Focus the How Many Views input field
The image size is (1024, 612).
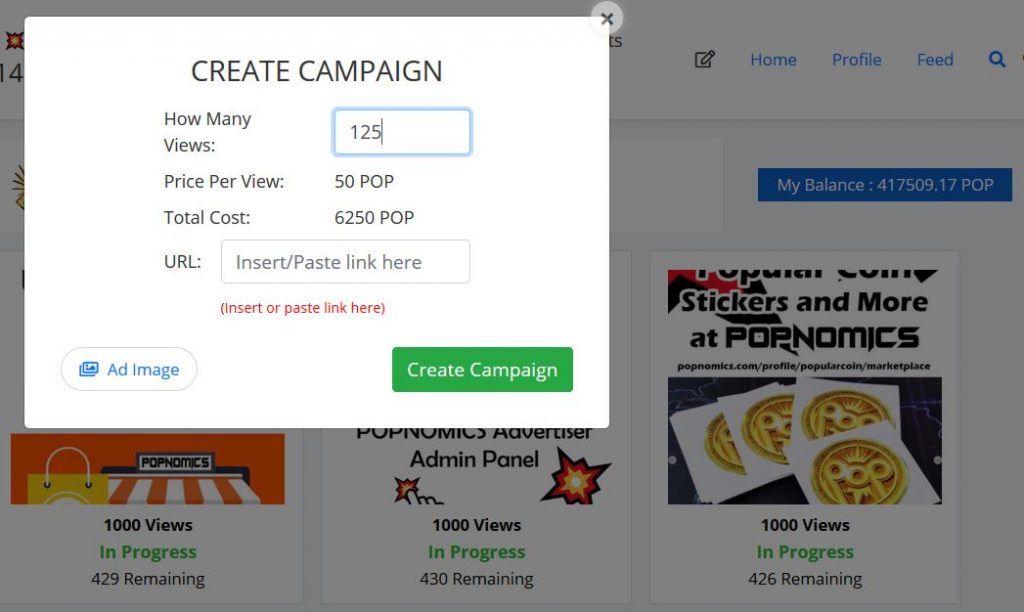tap(402, 132)
